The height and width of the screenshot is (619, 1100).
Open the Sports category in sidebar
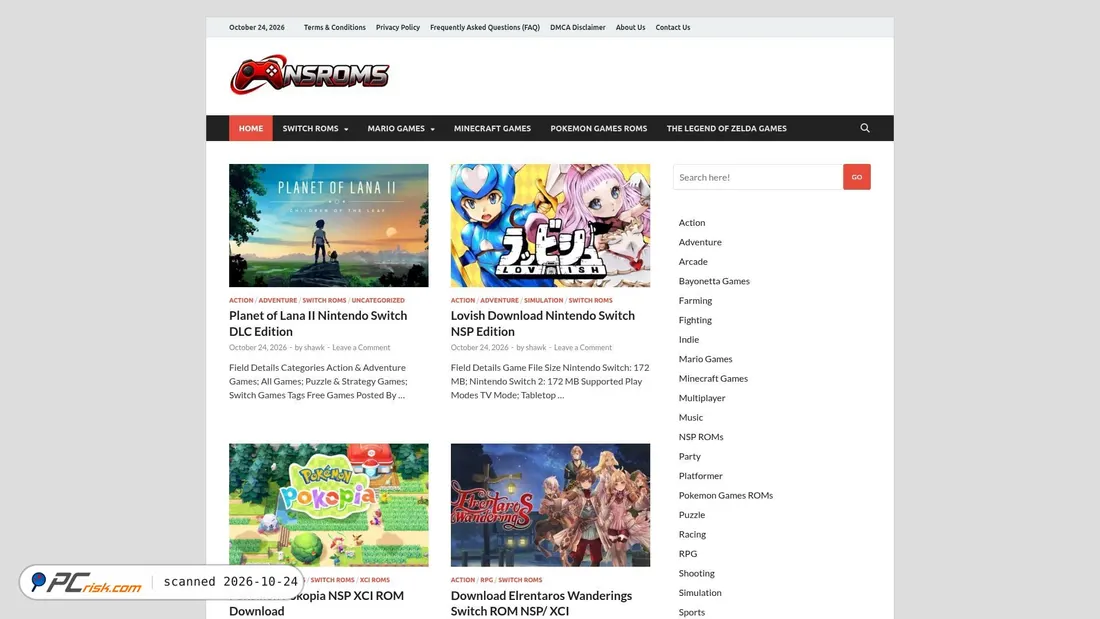coord(691,613)
